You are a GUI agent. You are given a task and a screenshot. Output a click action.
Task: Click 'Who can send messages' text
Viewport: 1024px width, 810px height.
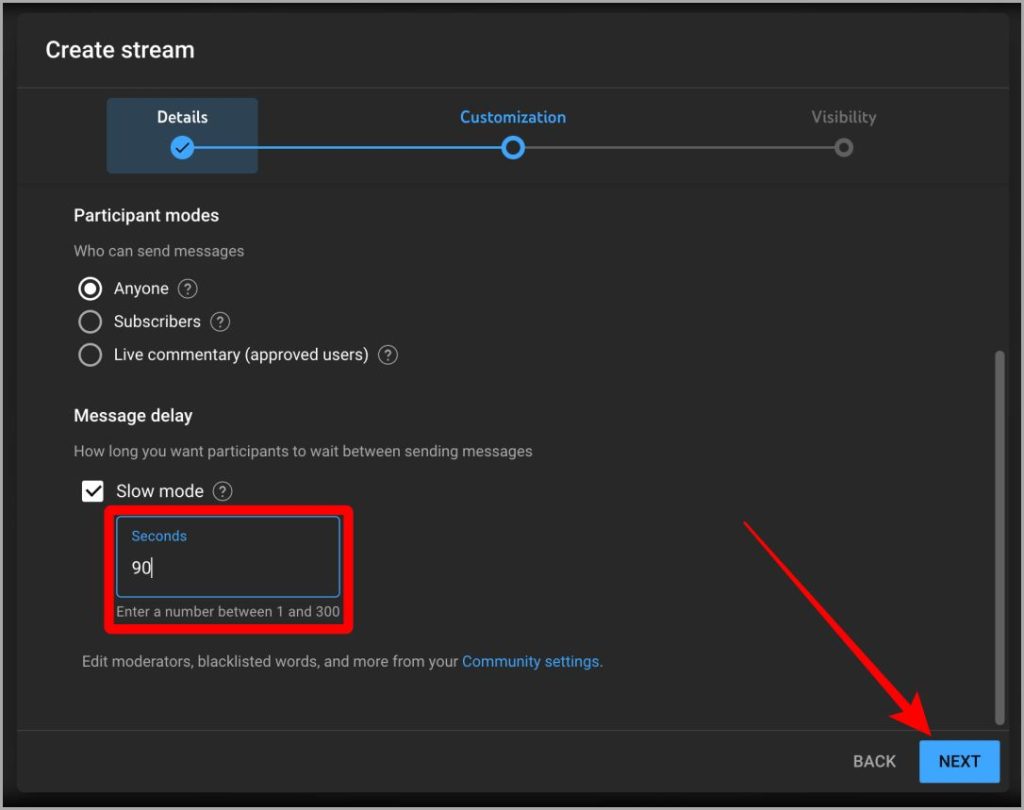point(159,251)
